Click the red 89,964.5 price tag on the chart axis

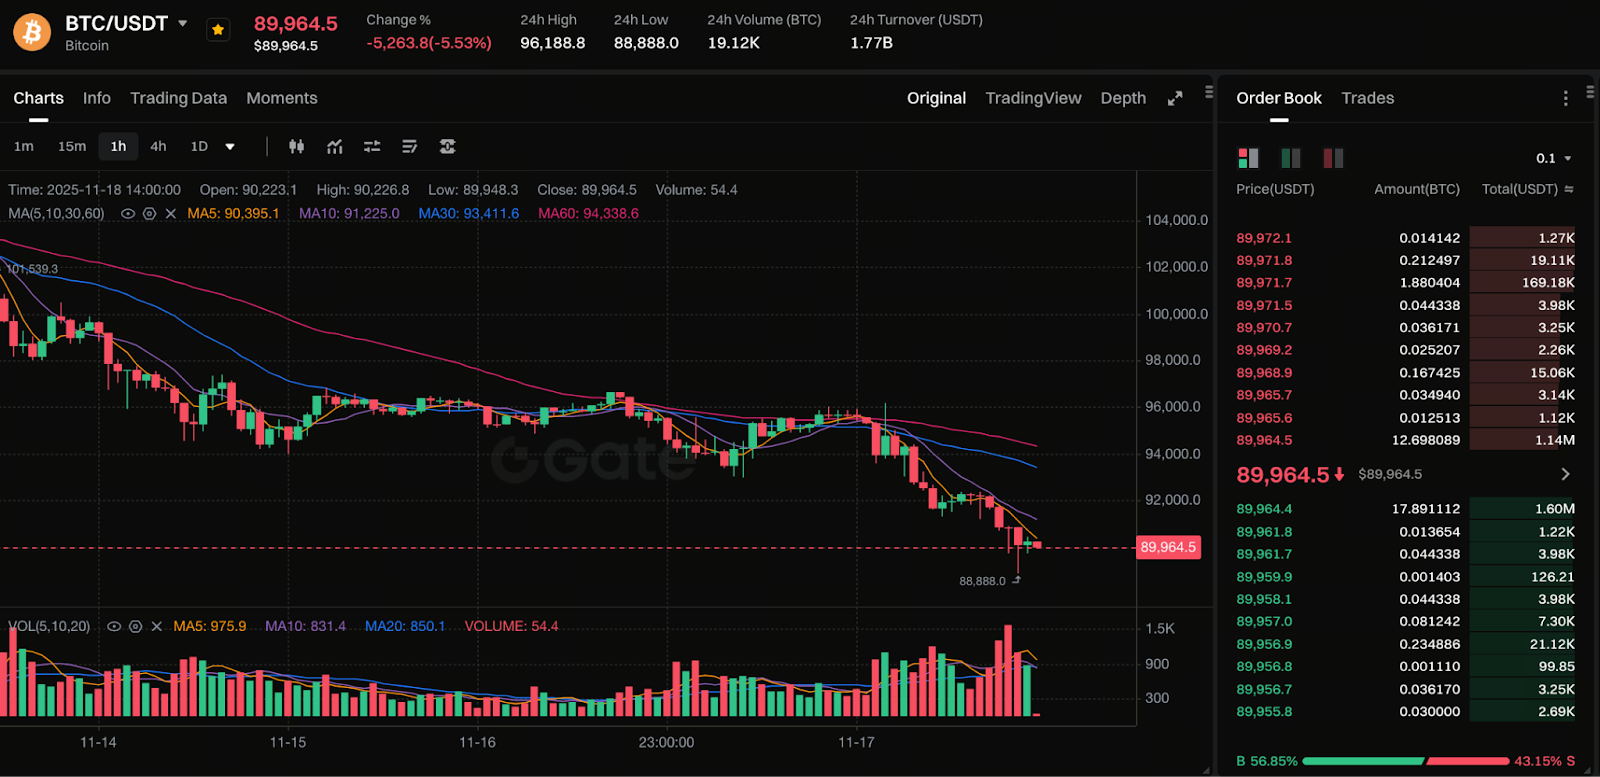(x=1168, y=547)
